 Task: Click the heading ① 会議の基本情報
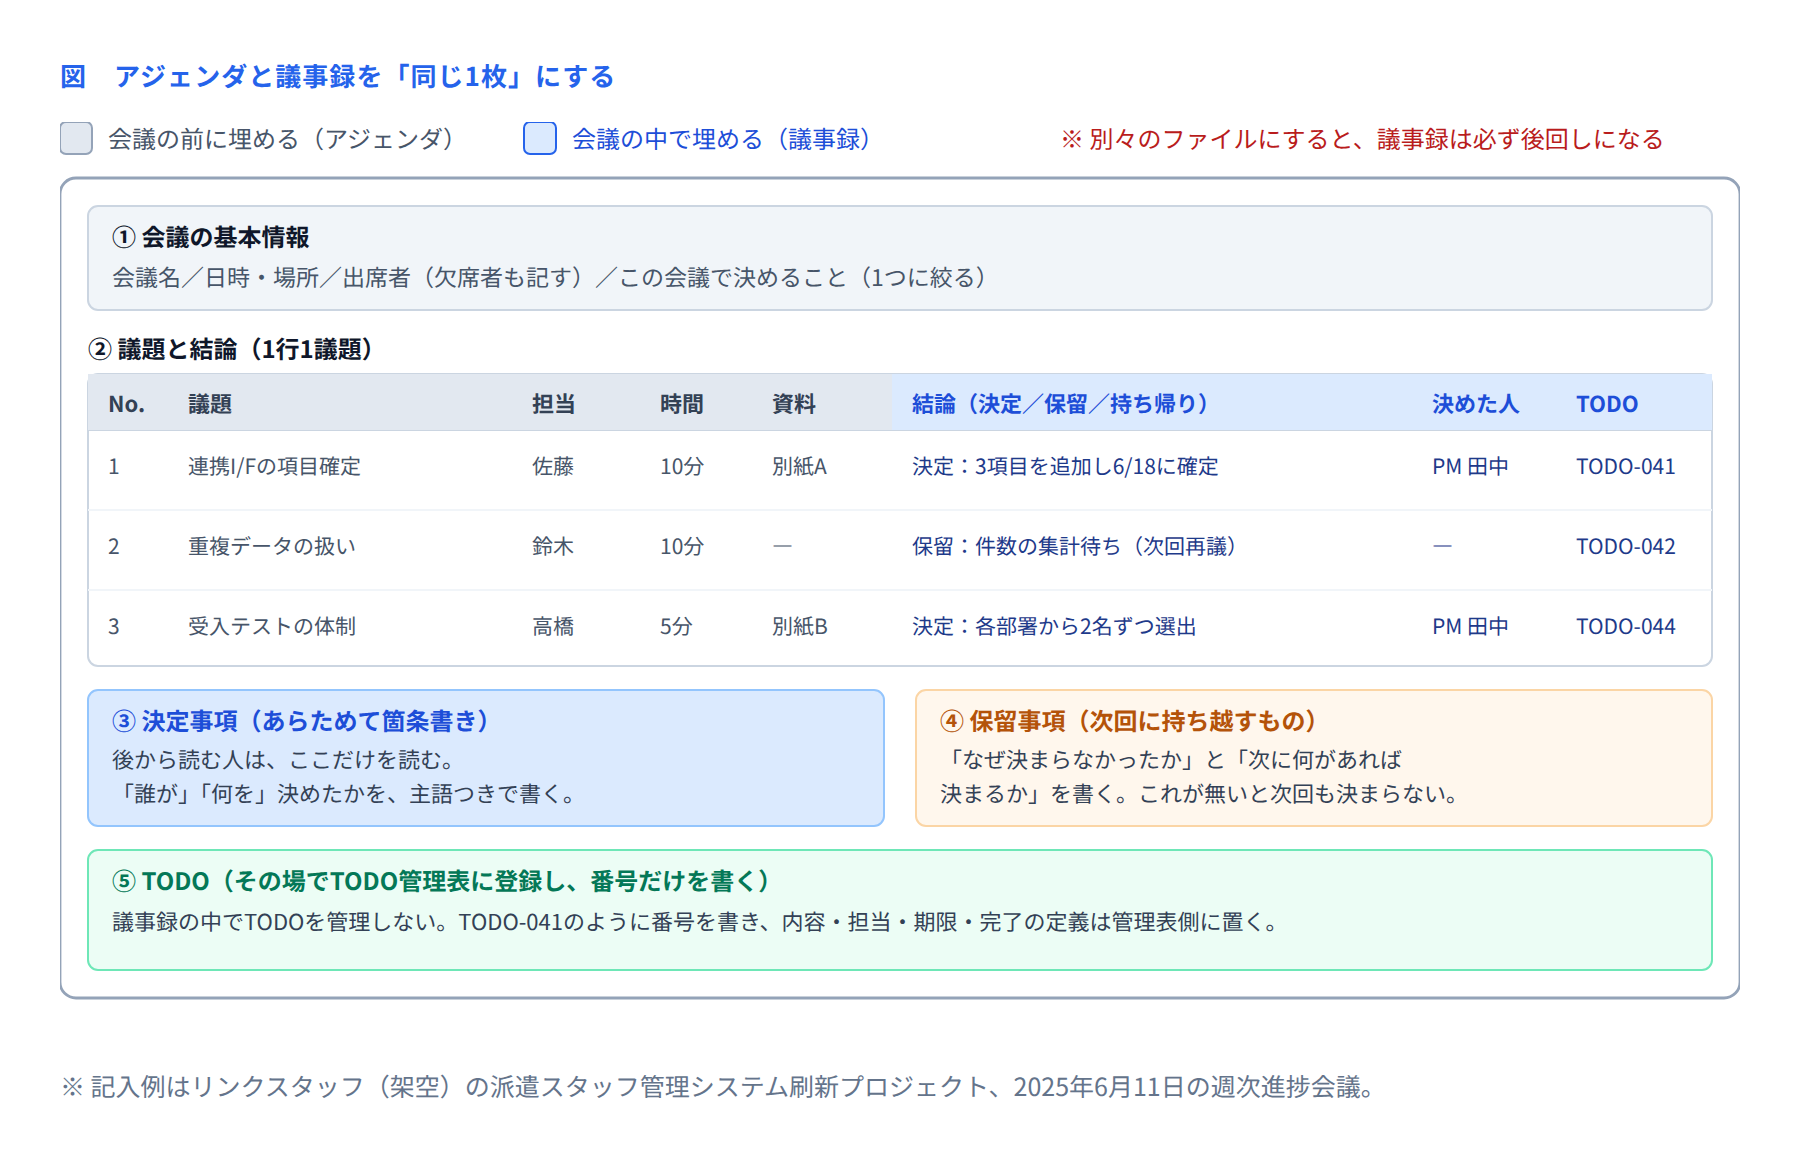(x=211, y=237)
